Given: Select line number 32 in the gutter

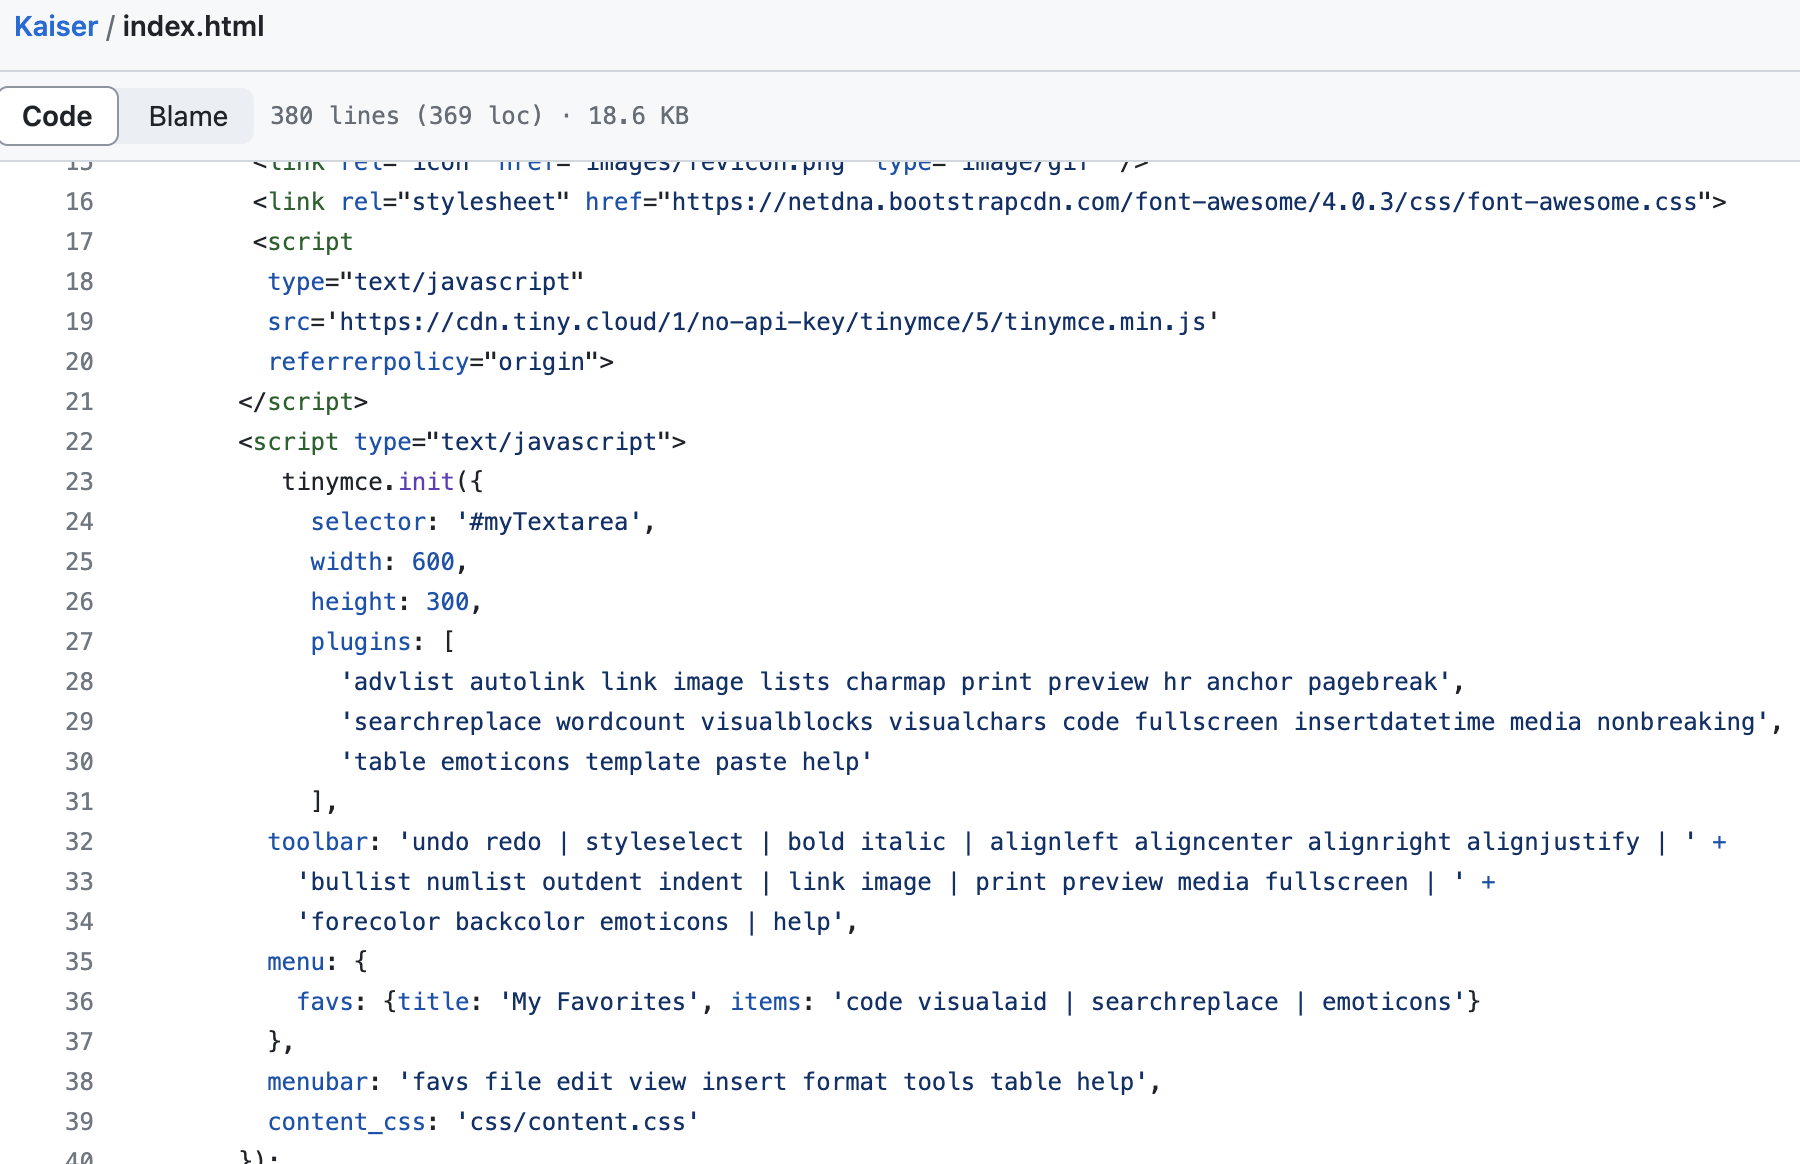Looking at the screenshot, I should 79,842.
